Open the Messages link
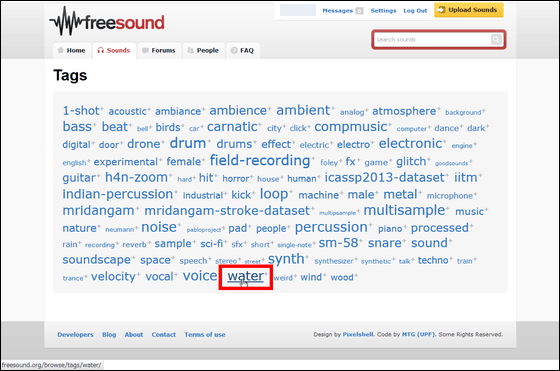 pyautogui.click(x=338, y=11)
